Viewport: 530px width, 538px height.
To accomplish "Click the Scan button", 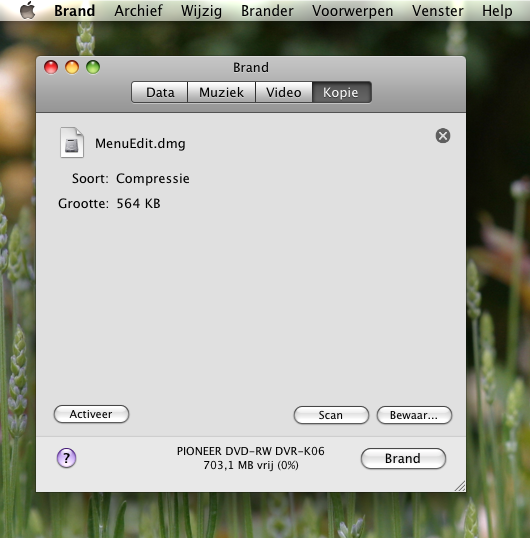I will pyautogui.click(x=331, y=415).
